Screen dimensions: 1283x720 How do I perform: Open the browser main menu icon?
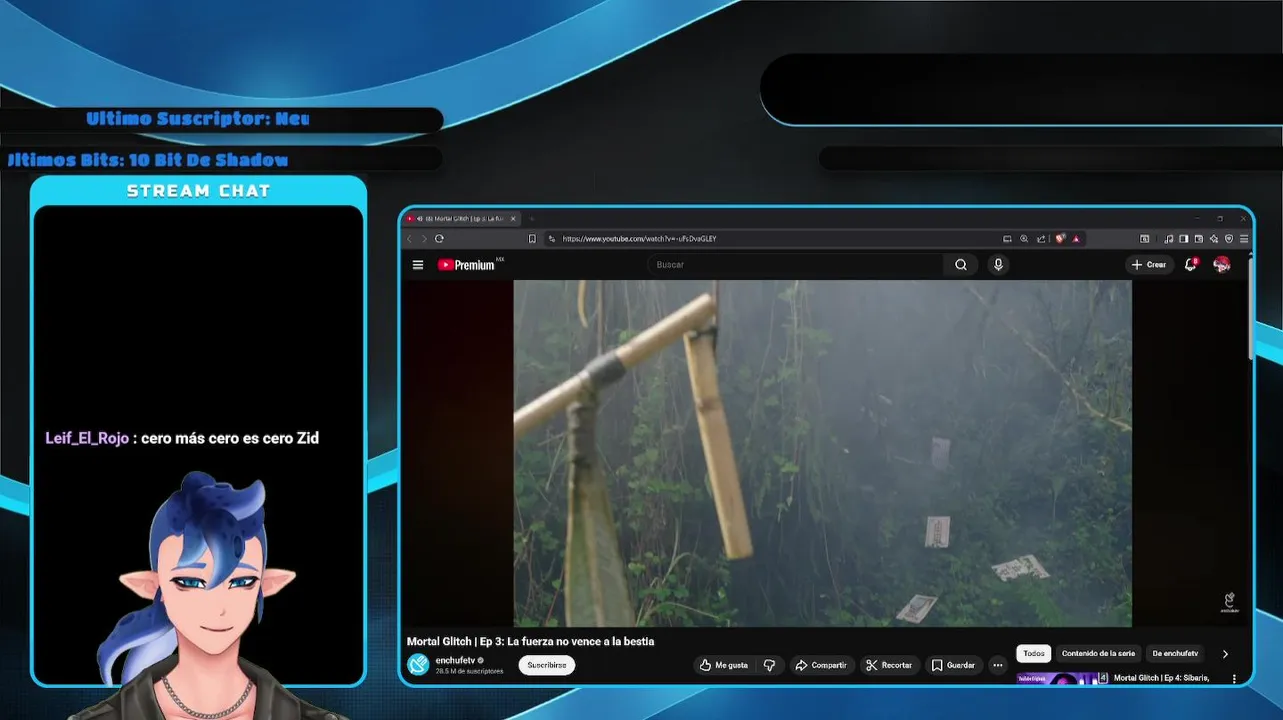[1244, 239]
